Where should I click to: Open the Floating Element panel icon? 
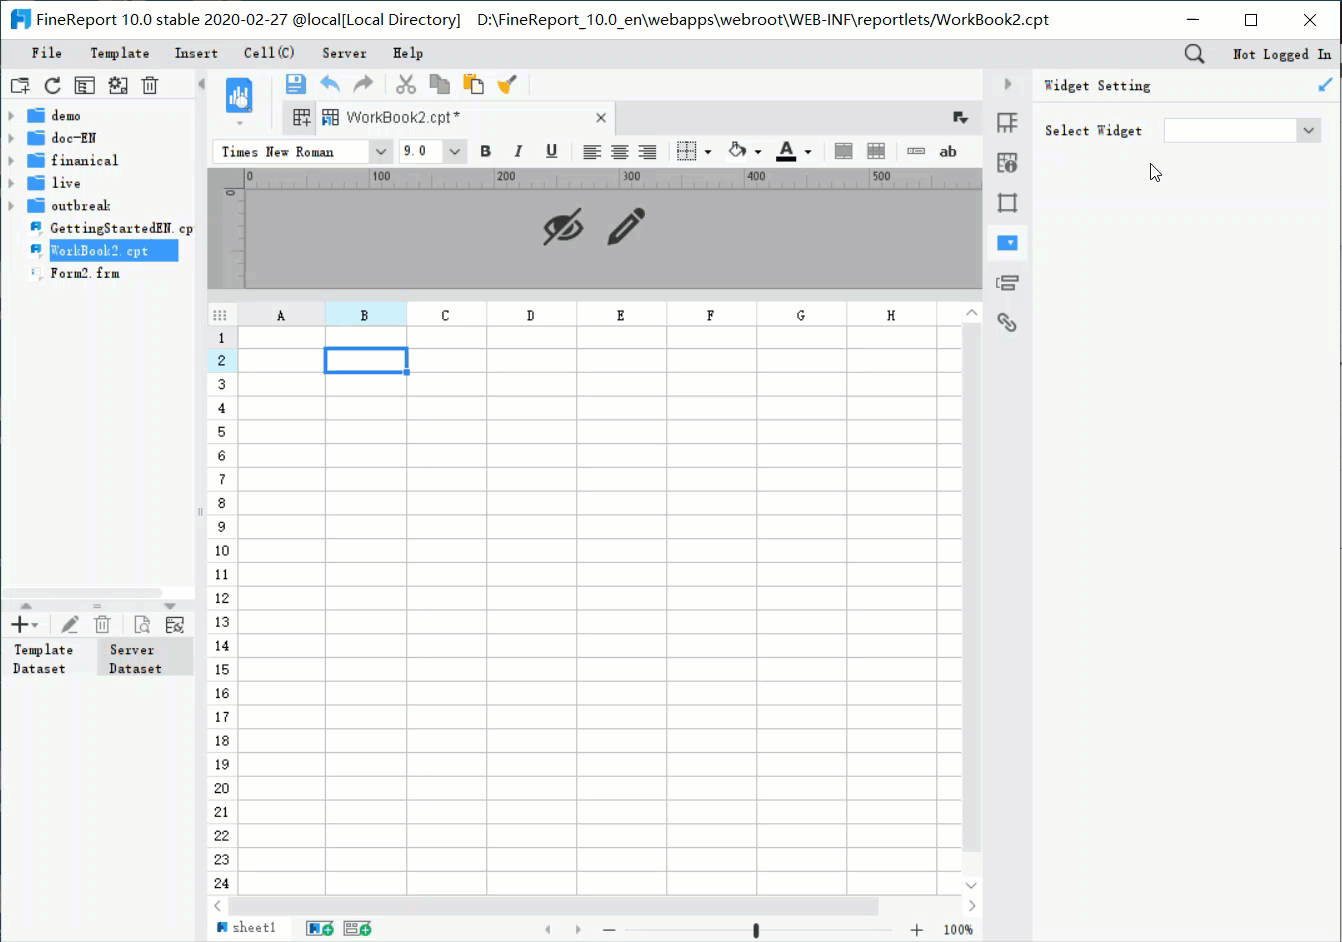[1007, 203]
